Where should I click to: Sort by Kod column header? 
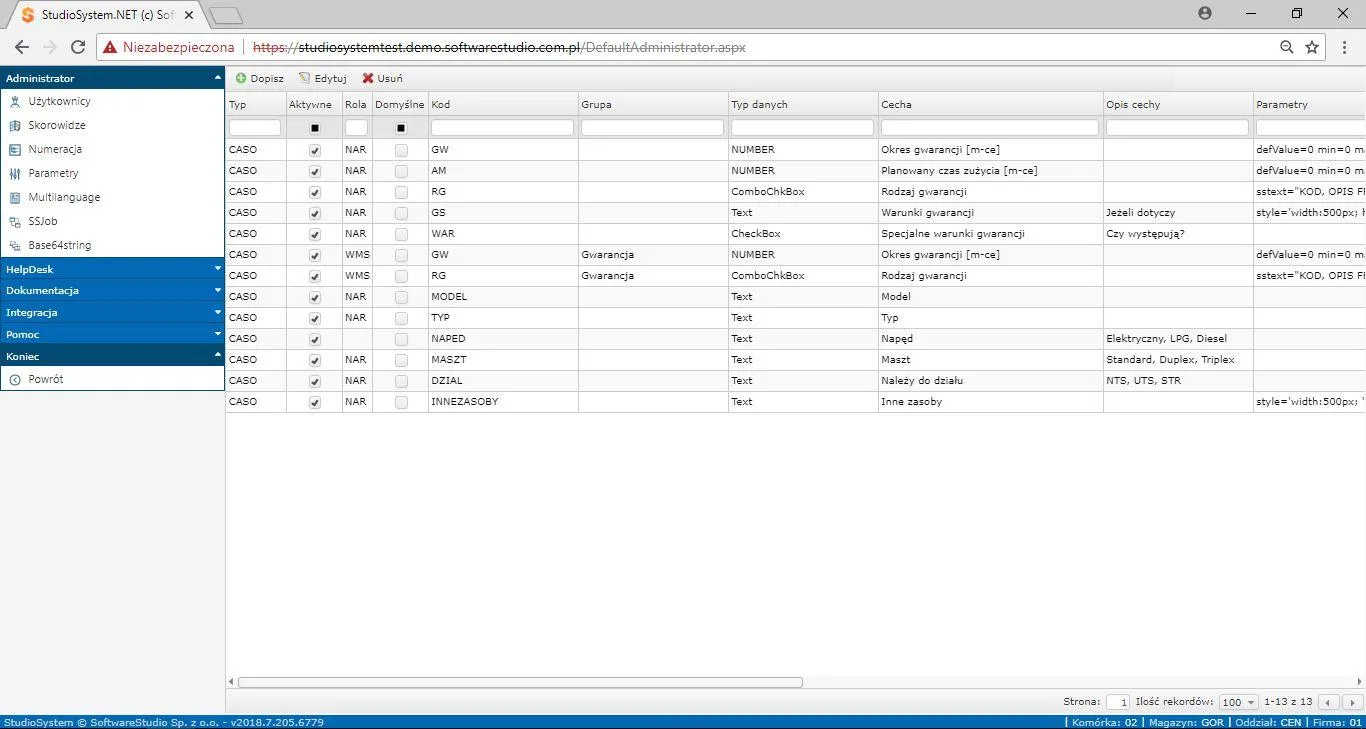pyautogui.click(x=503, y=104)
